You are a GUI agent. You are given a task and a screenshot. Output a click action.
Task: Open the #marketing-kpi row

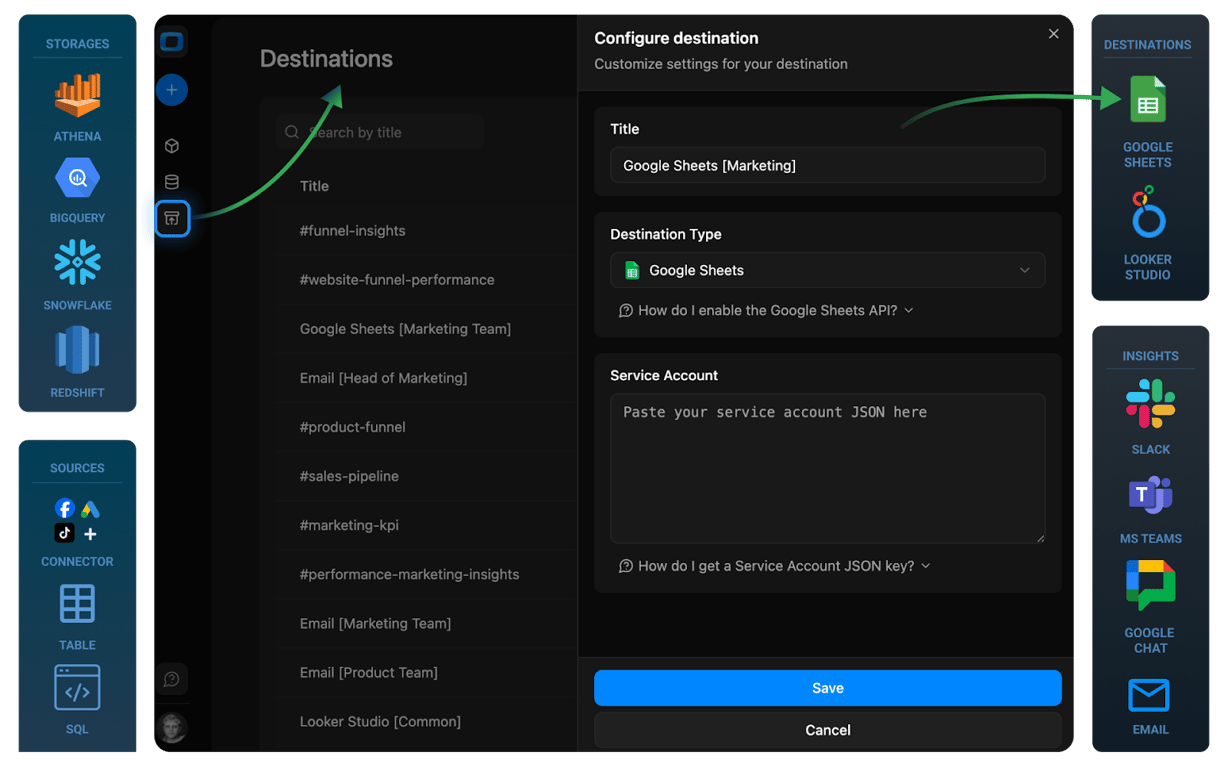coord(427,525)
